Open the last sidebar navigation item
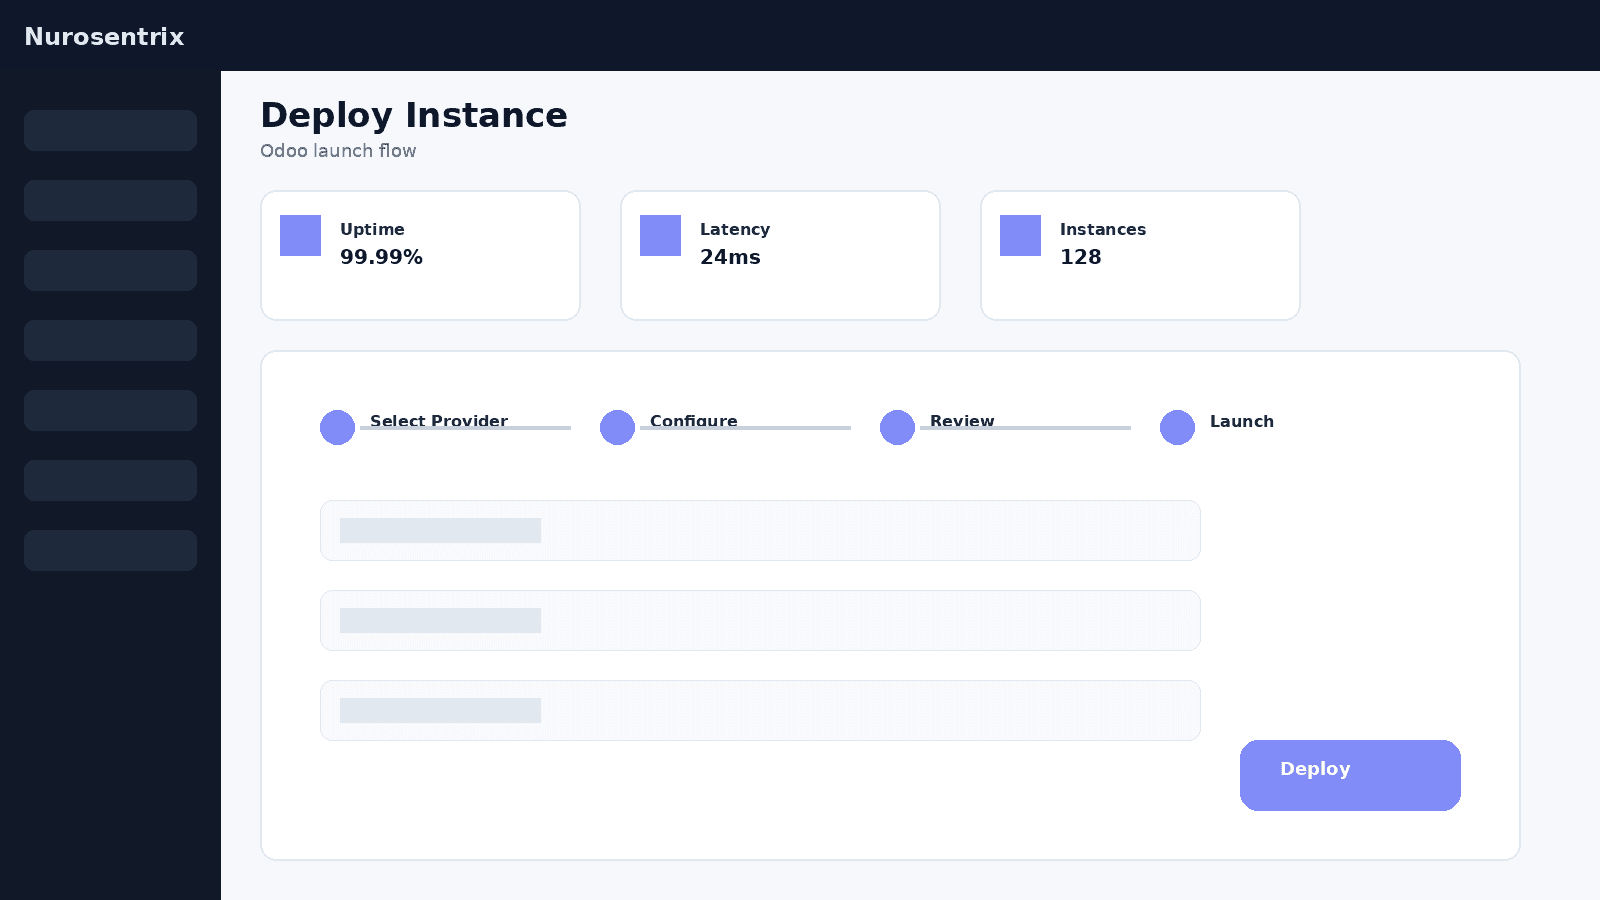The width and height of the screenshot is (1600, 900). pos(110,550)
